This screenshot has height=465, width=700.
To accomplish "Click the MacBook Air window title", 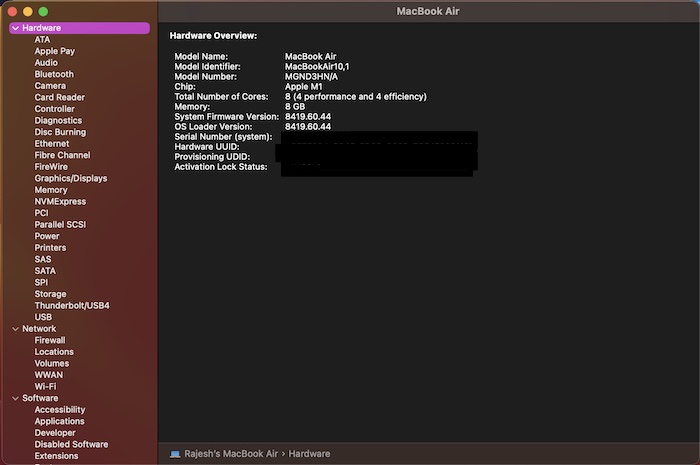I will pyautogui.click(x=428, y=12).
